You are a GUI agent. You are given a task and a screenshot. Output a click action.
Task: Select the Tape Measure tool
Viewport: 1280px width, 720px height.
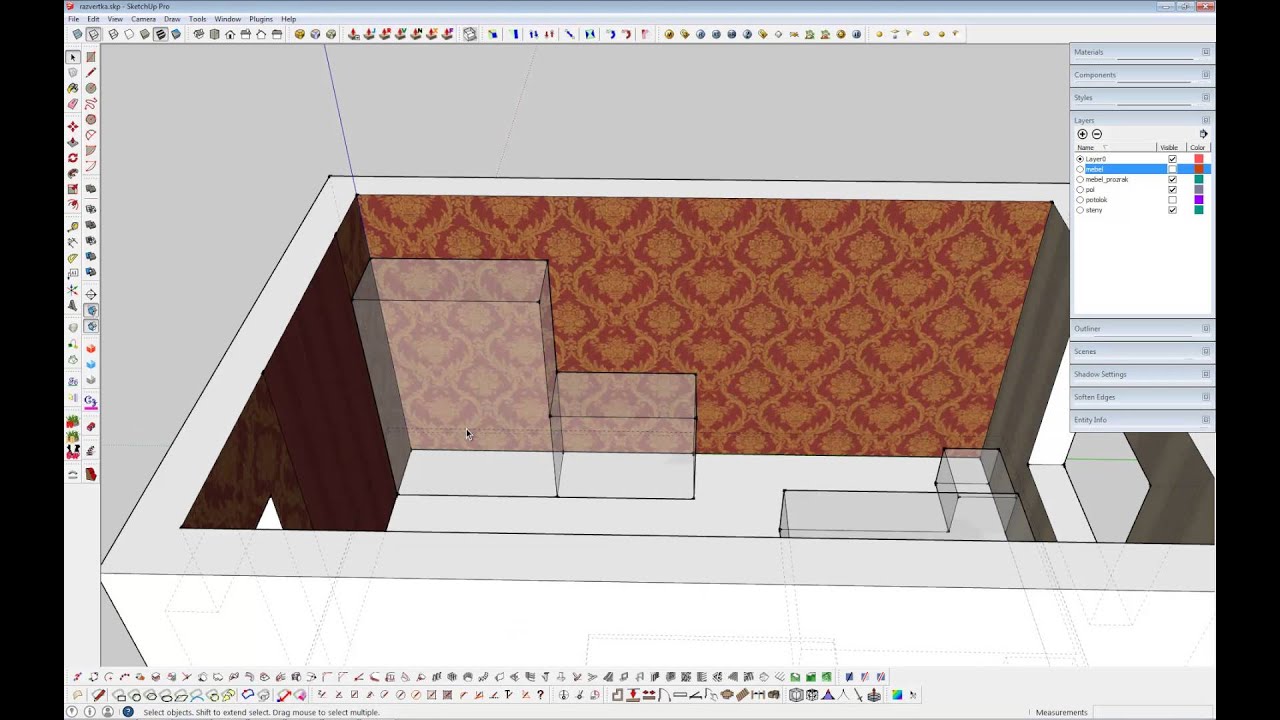coord(72,226)
